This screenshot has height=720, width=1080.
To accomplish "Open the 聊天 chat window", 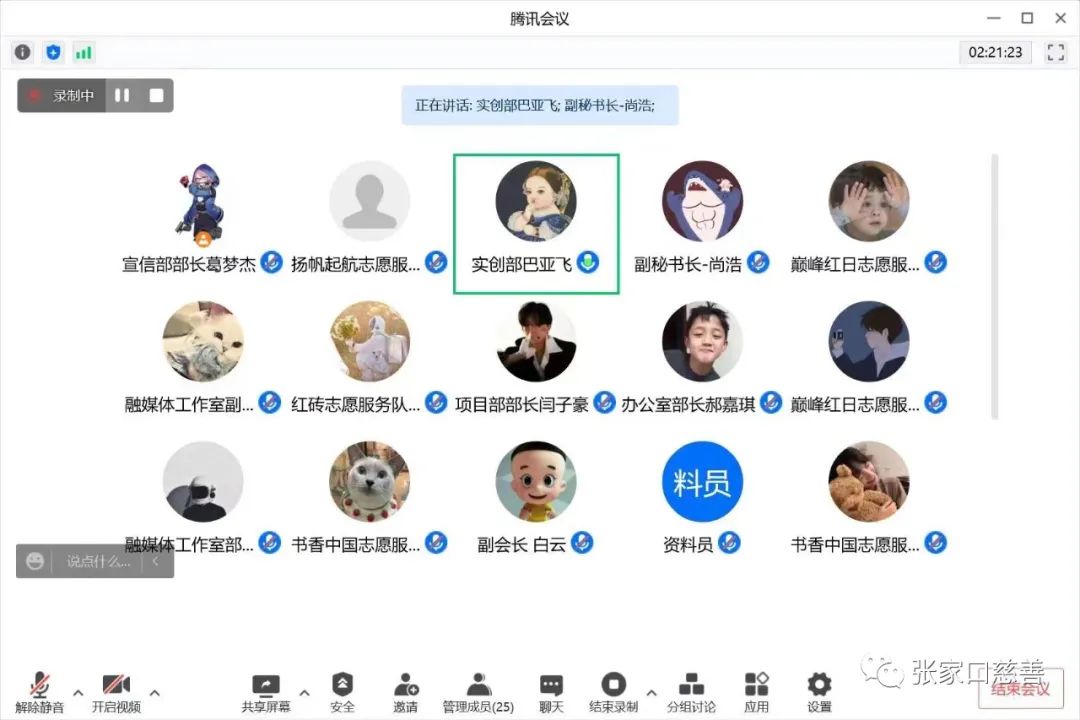I will pos(551,692).
